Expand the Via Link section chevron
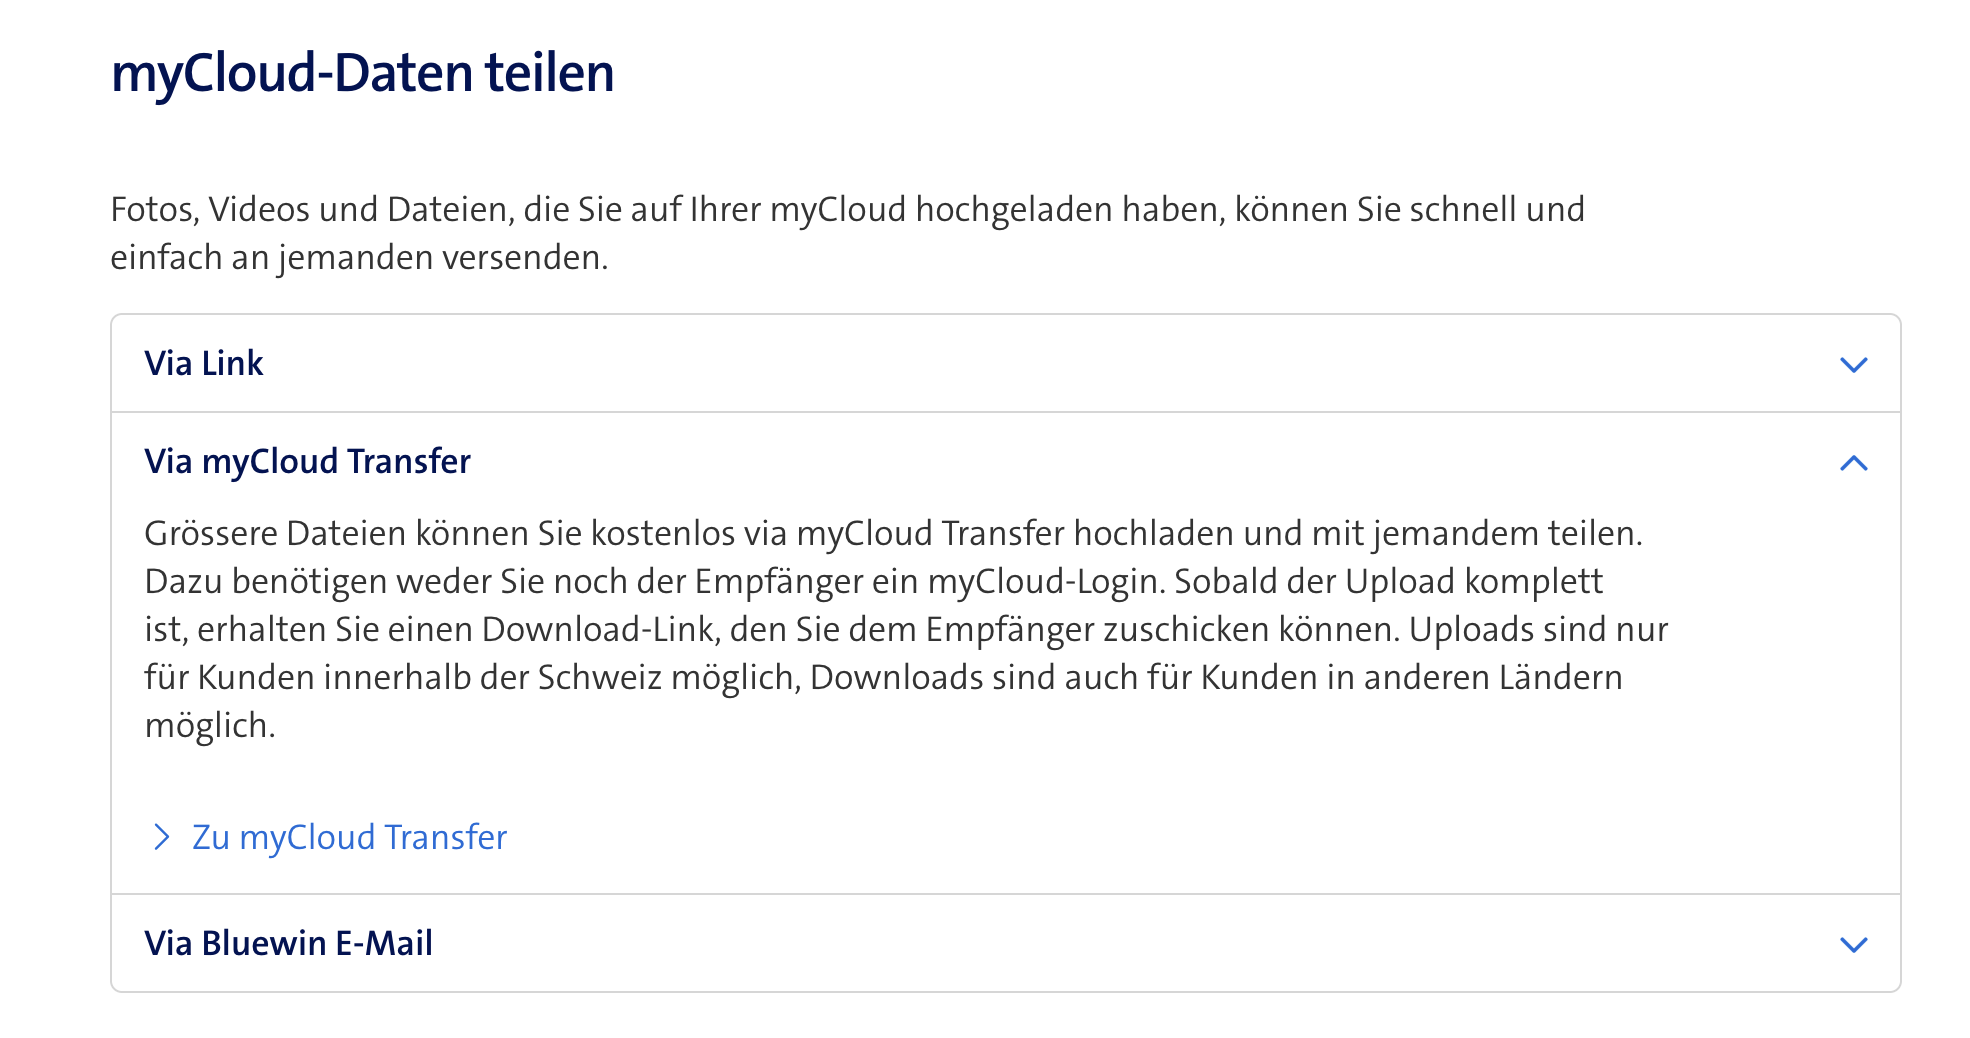Image resolution: width=1970 pixels, height=1038 pixels. 1853,364
